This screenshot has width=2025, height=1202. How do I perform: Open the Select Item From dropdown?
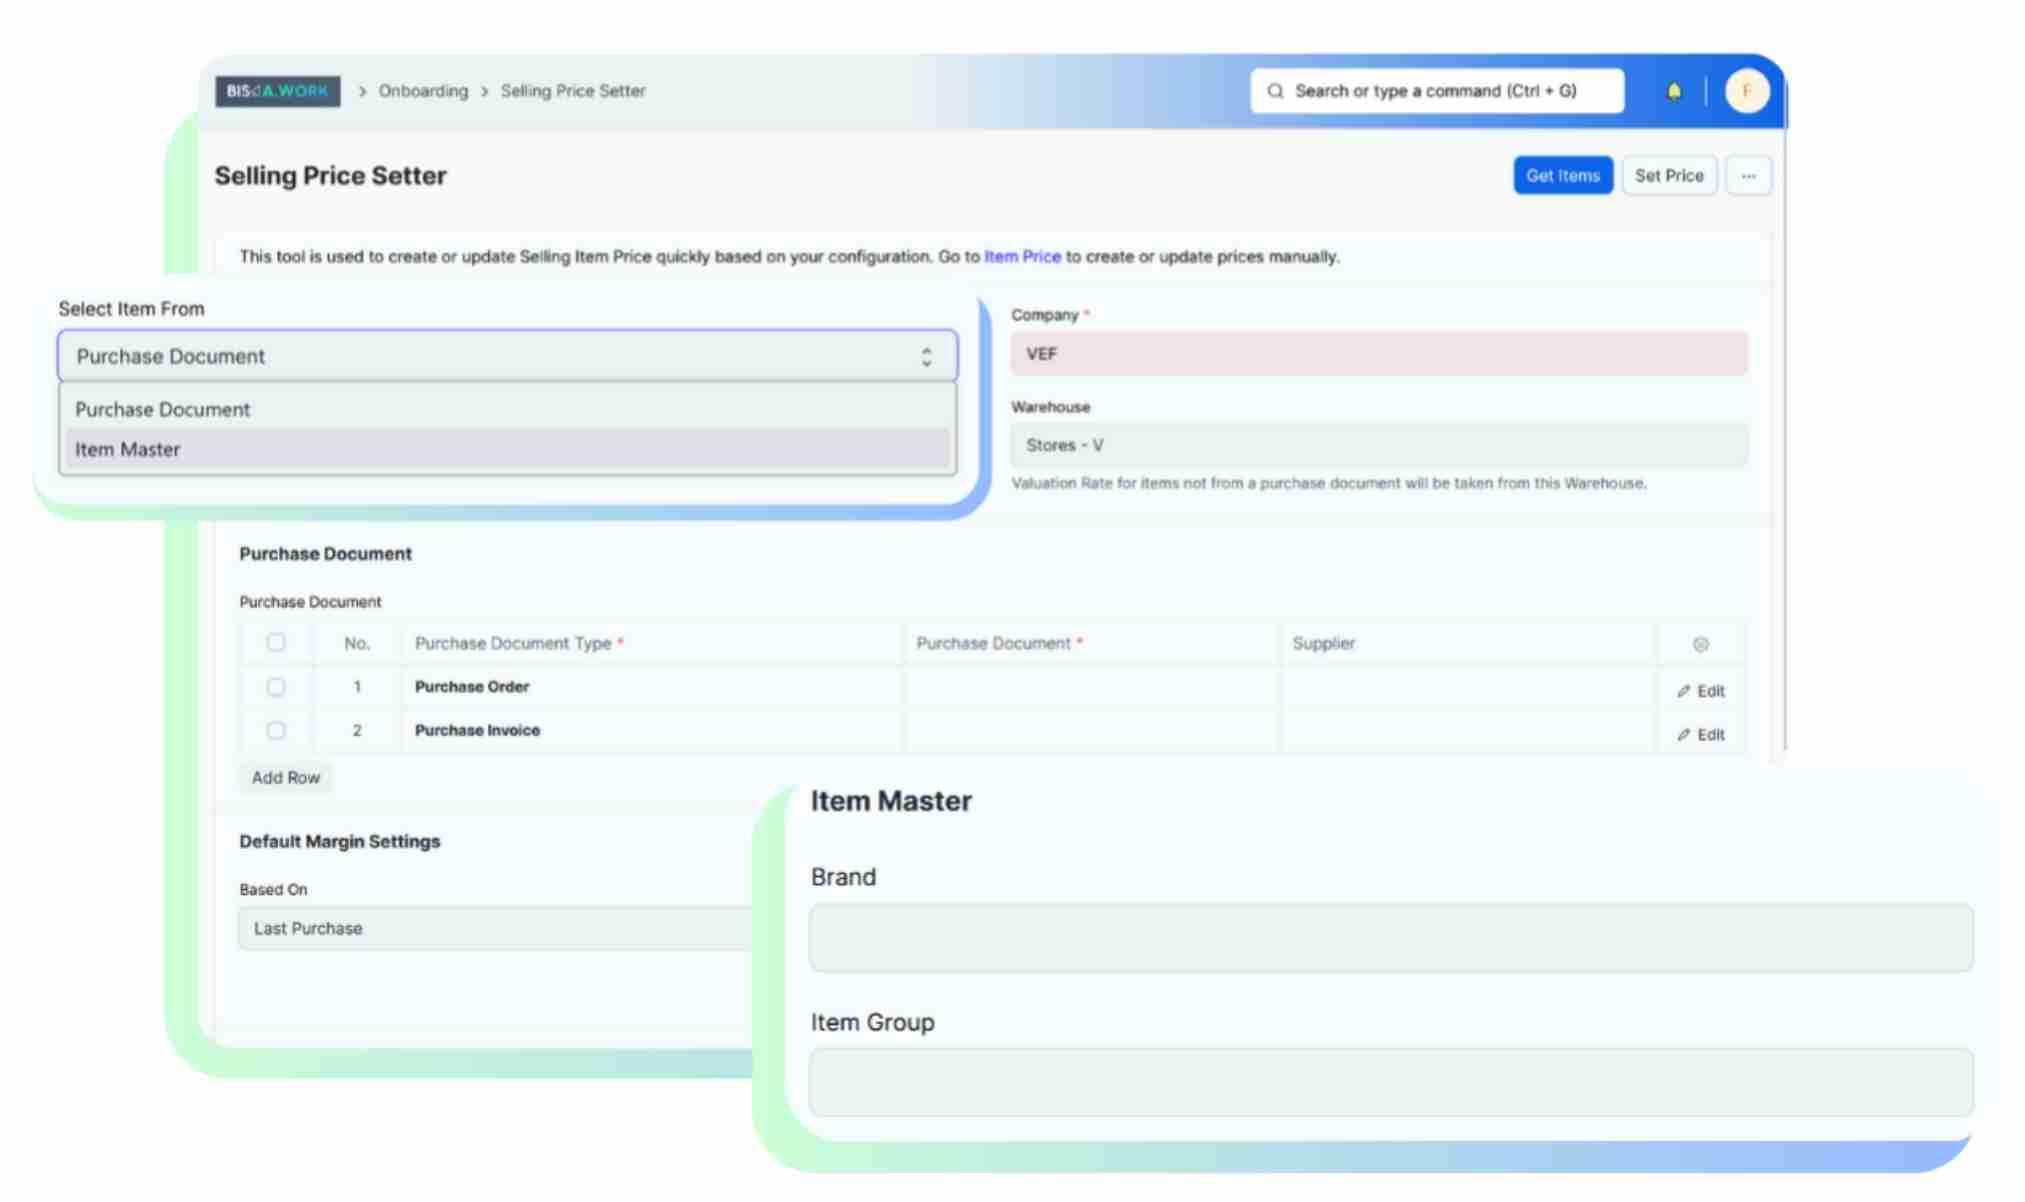[507, 357]
